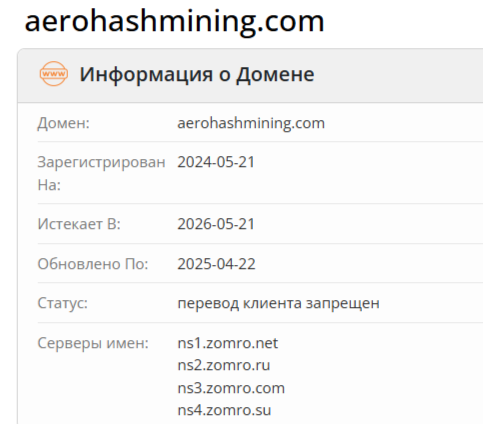The image size is (483, 424).
Task: Click name server ns4.zomro.su
Action: (224, 410)
